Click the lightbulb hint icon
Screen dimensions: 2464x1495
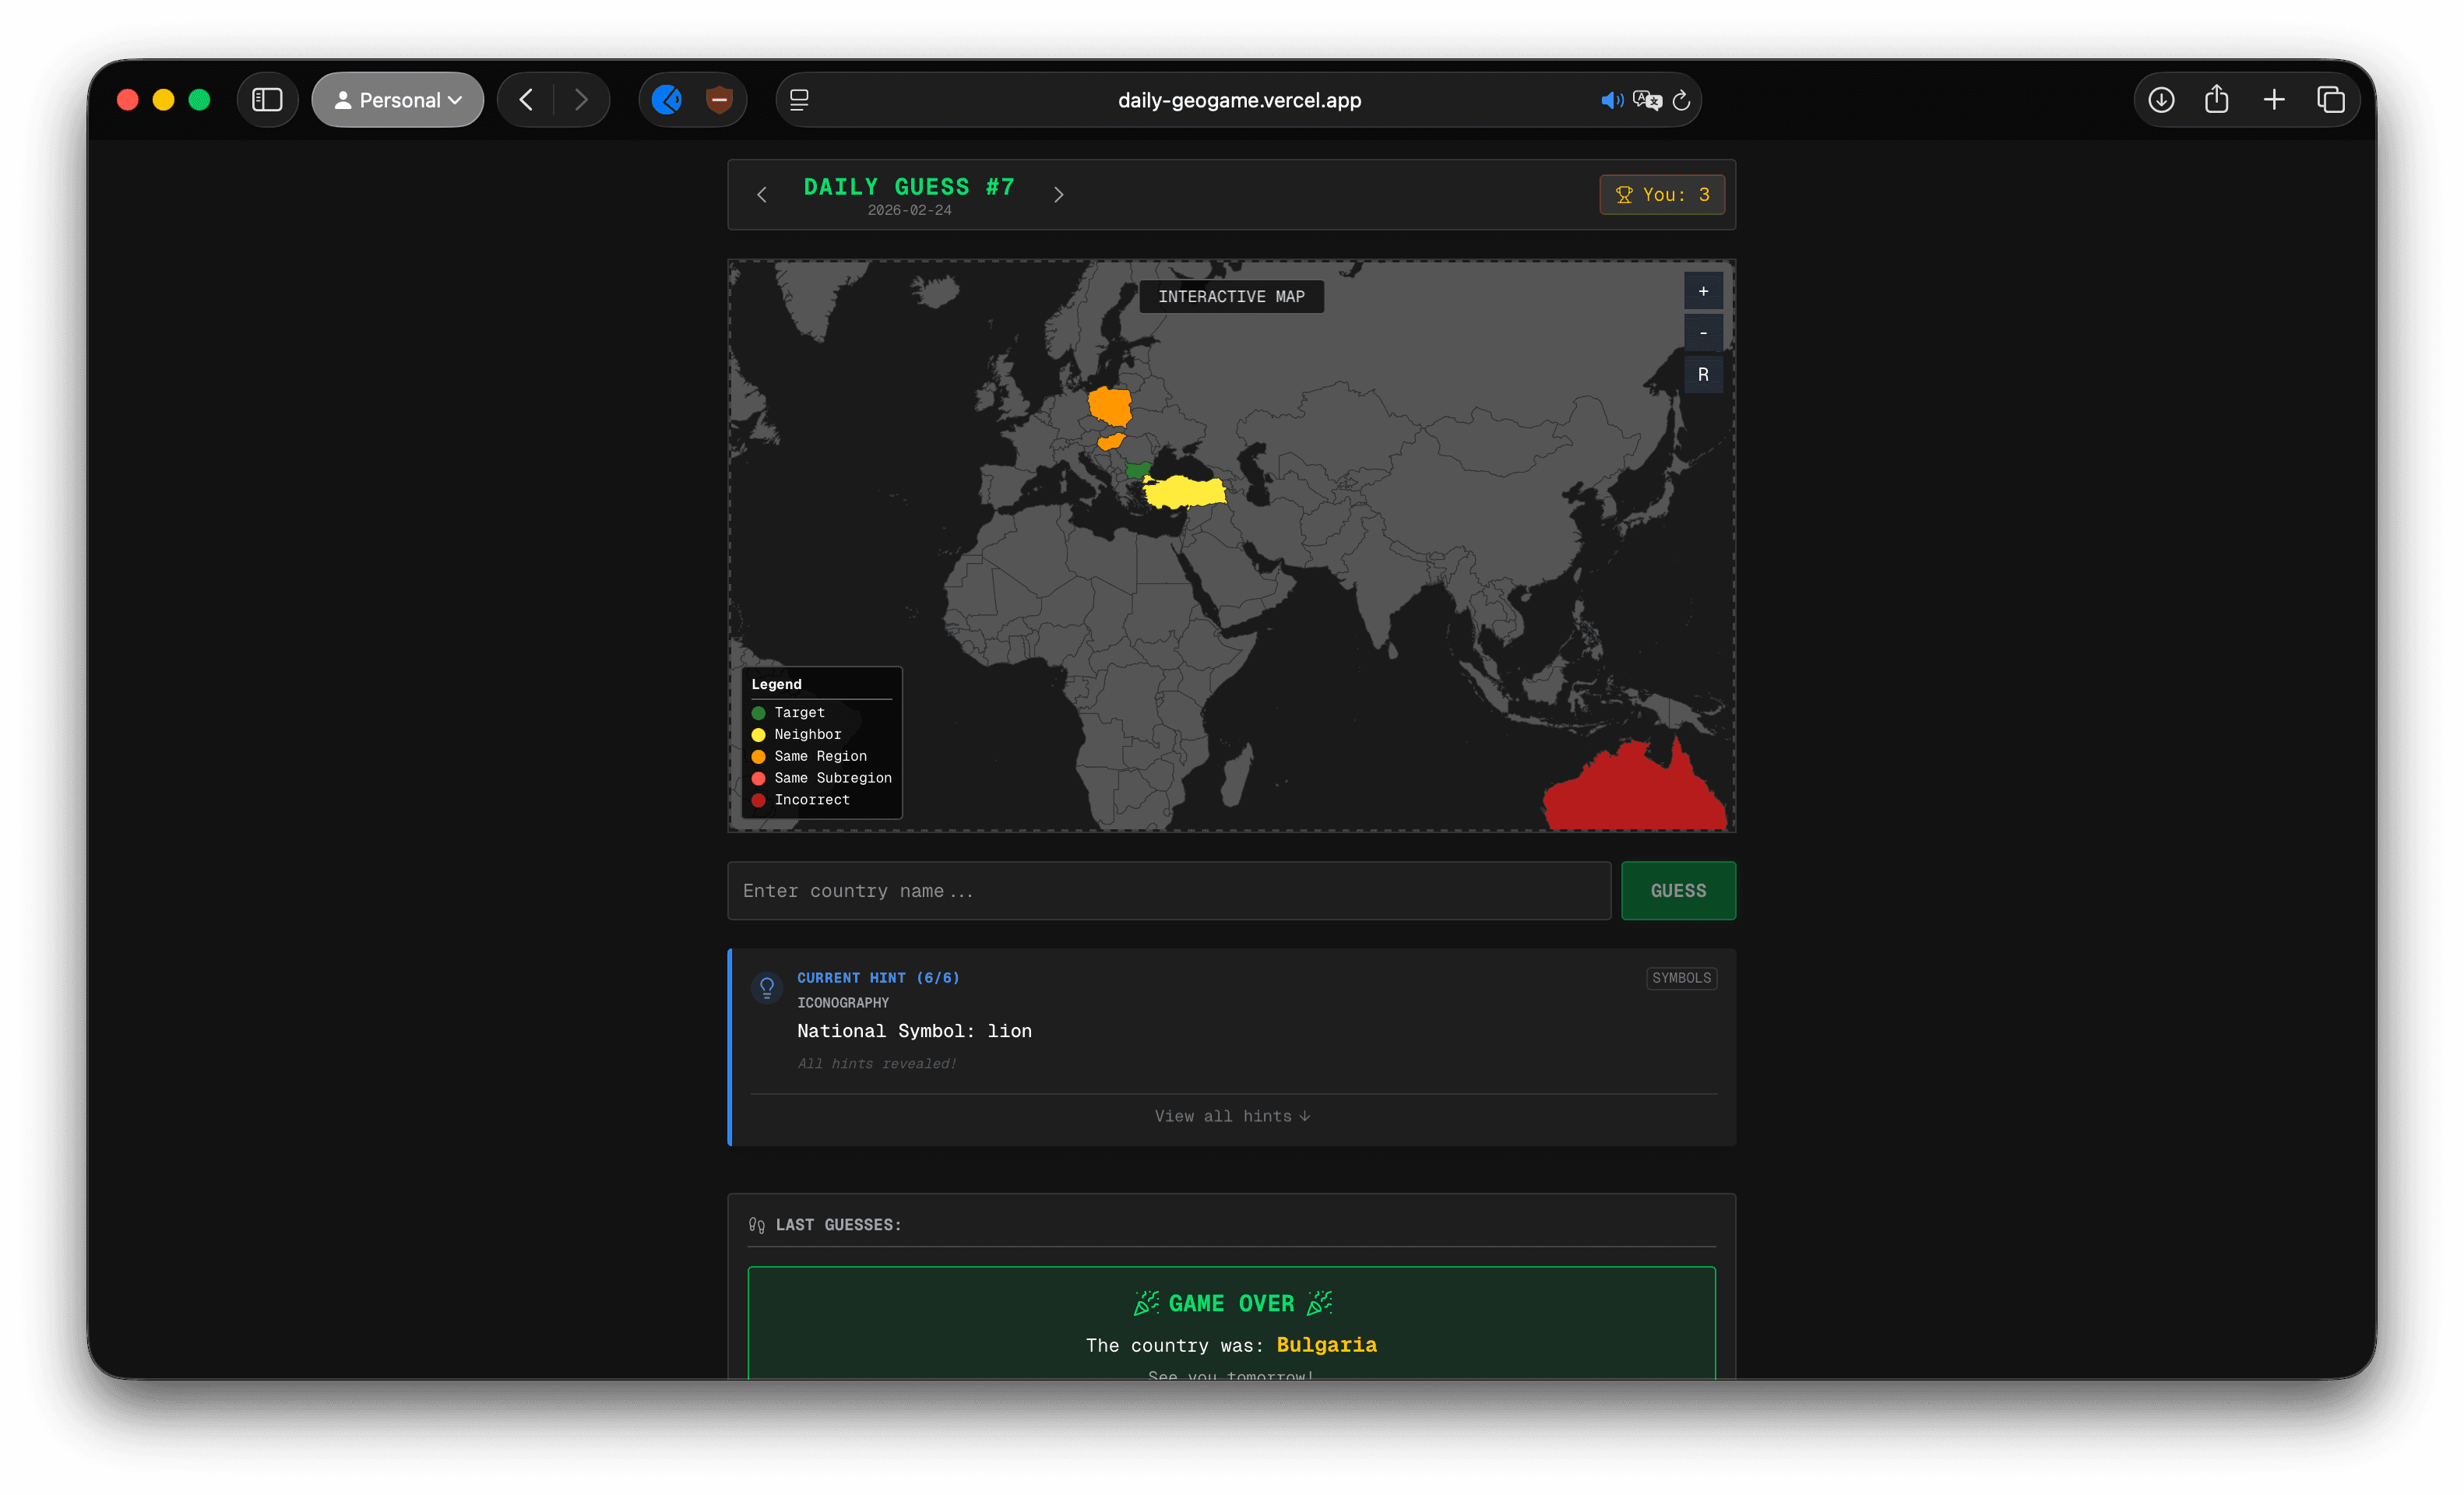coord(766,987)
